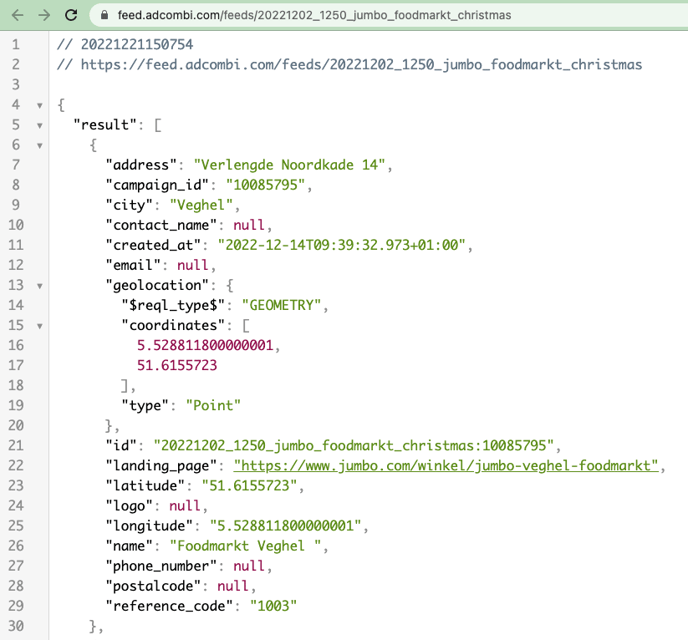Click the "landing_page" key name
Viewport: 688px width, 640px height.
tap(161, 465)
